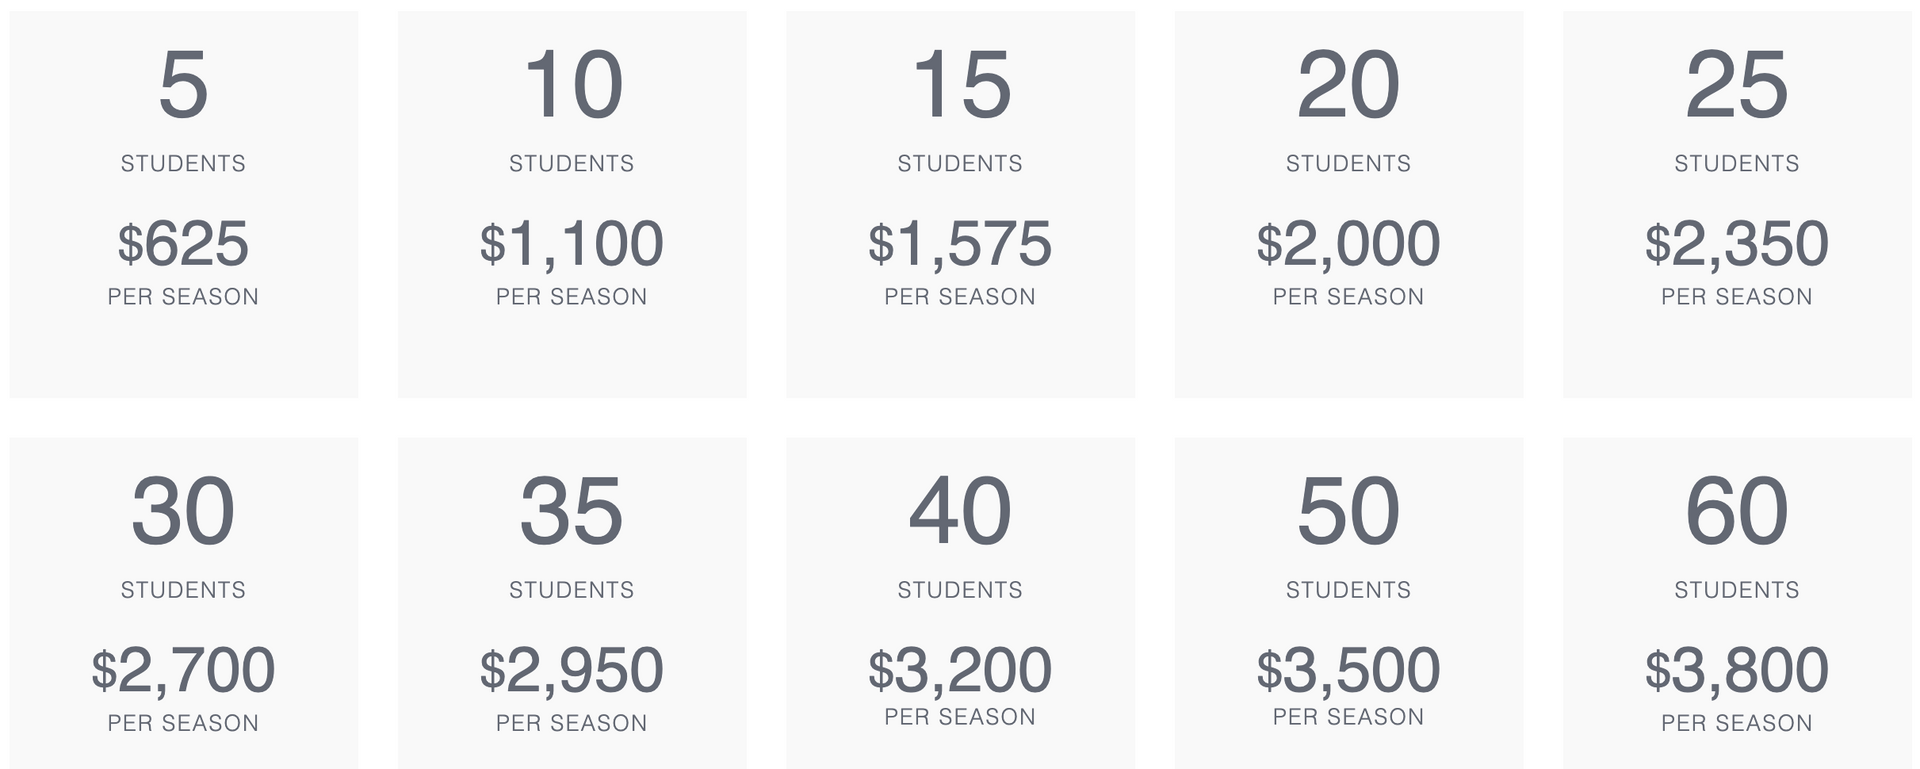
Task: Click the $2,350 per season amount
Action: (1737, 244)
